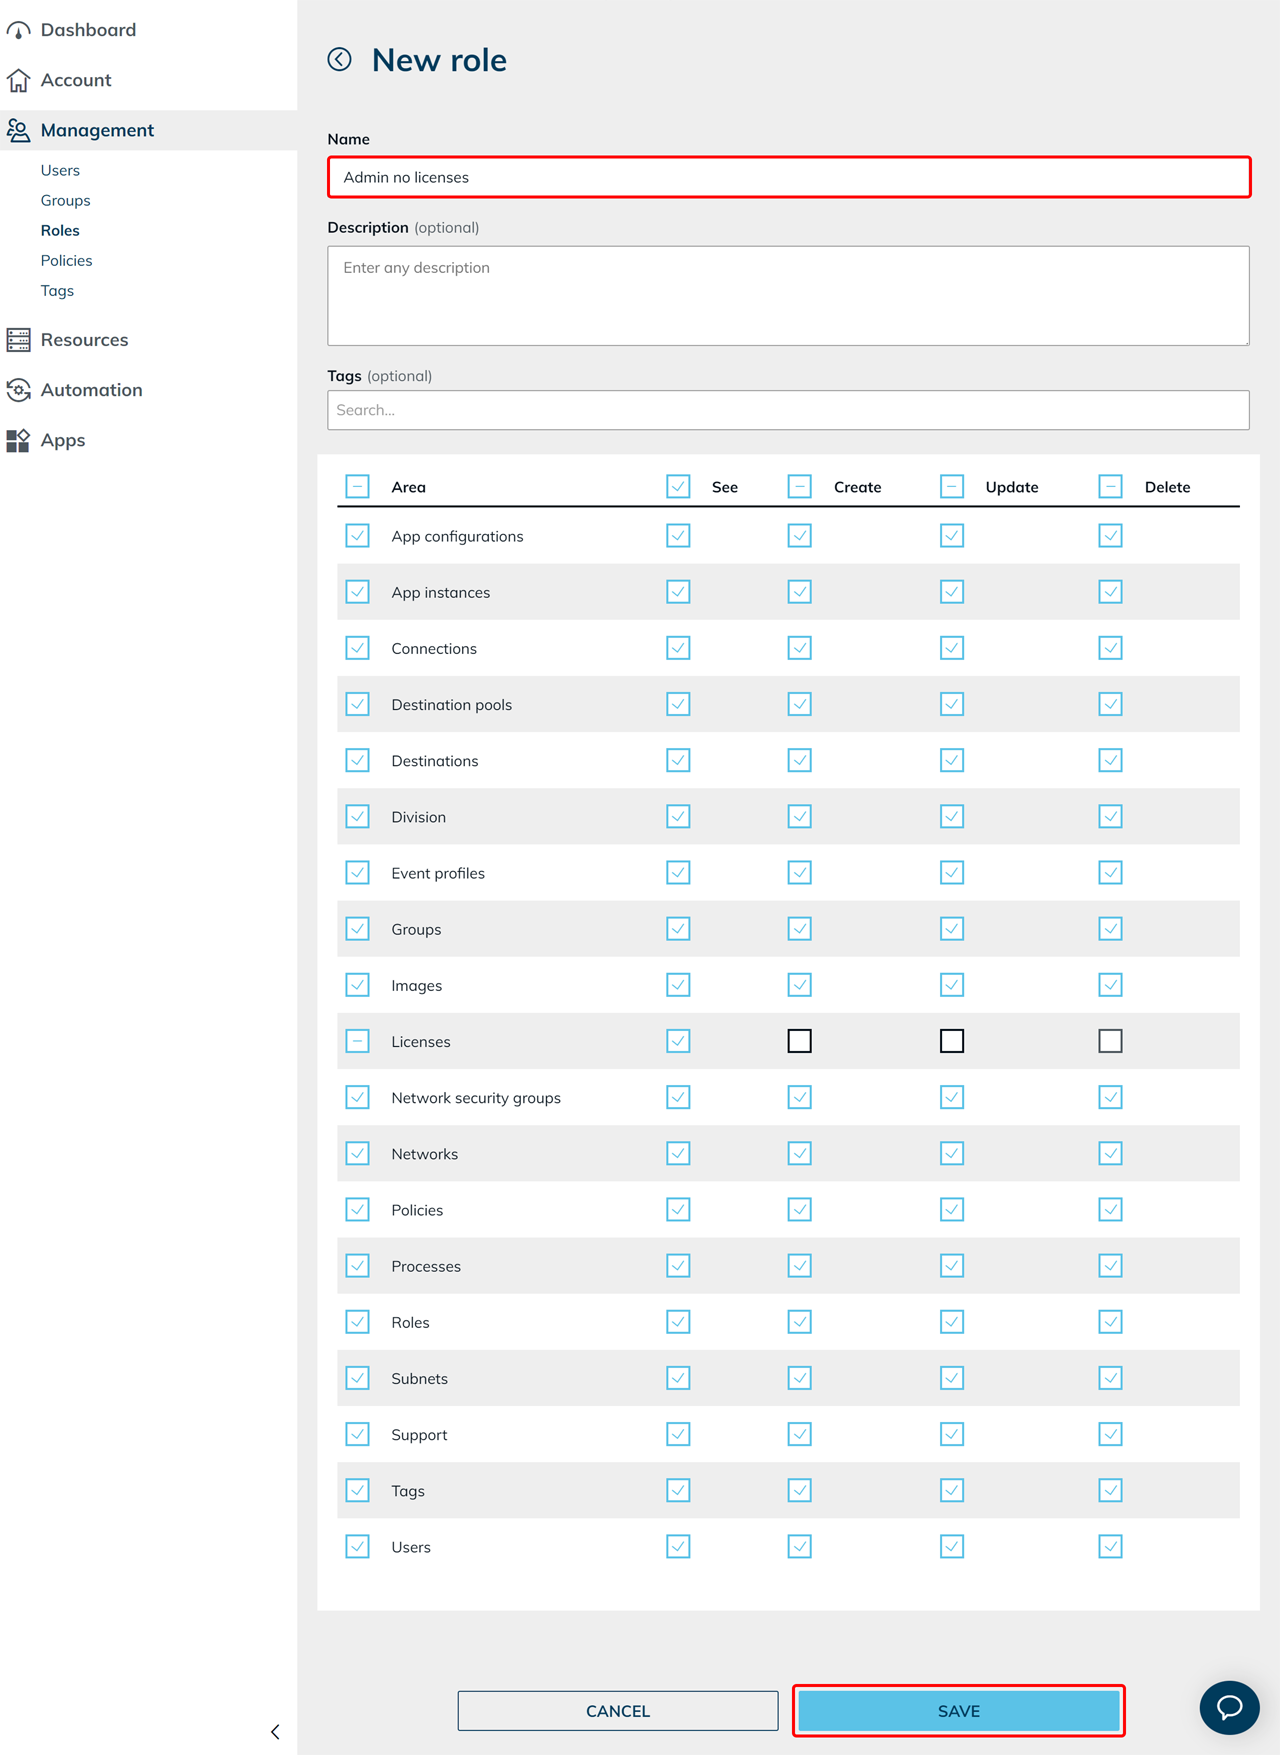Toggle the Delete column header checkbox
The height and width of the screenshot is (1755, 1280).
(x=1110, y=487)
